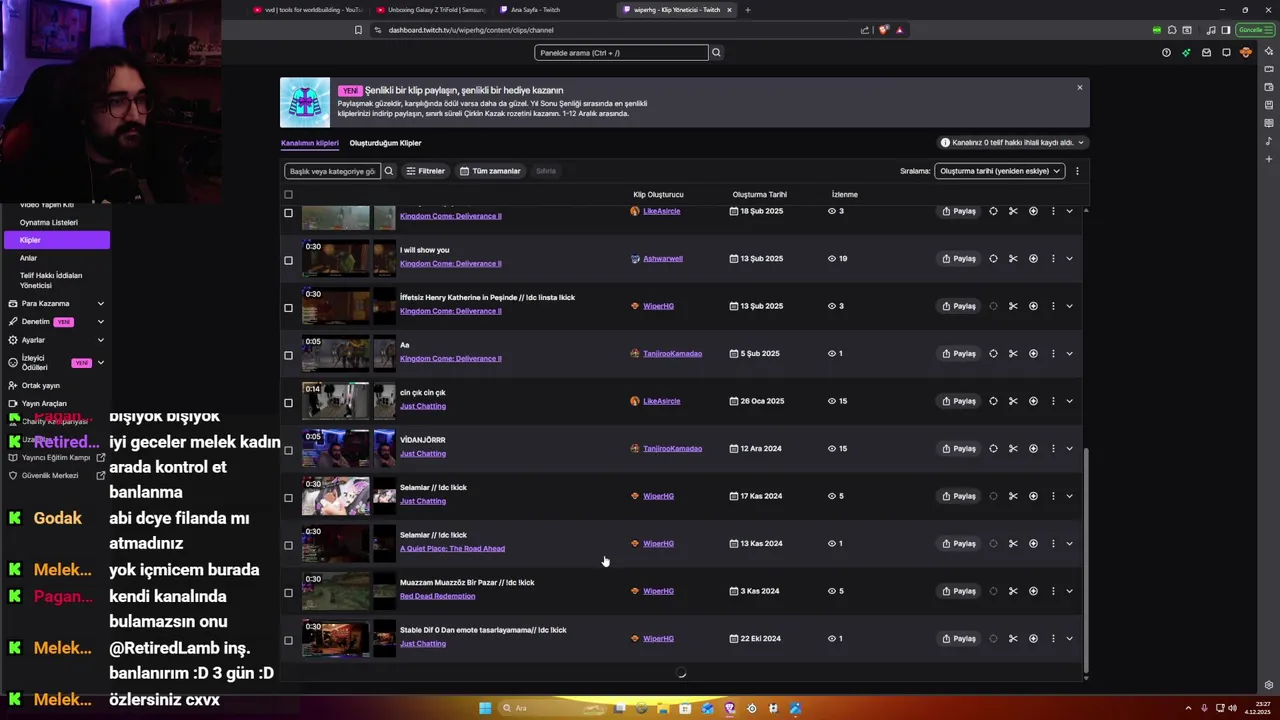Open clip editor scissors for 'cin çık çık'

tap(1013, 401)
